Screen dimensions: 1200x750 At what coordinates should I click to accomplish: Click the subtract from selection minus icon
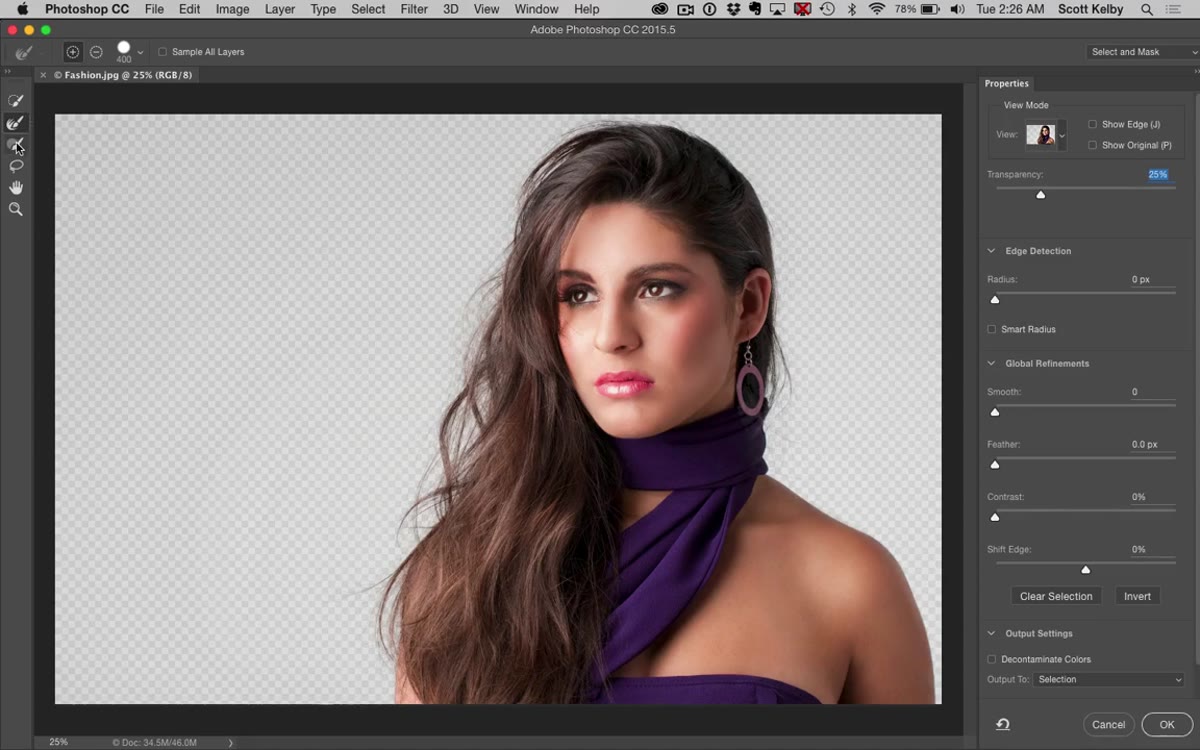[x=96, y=52]
